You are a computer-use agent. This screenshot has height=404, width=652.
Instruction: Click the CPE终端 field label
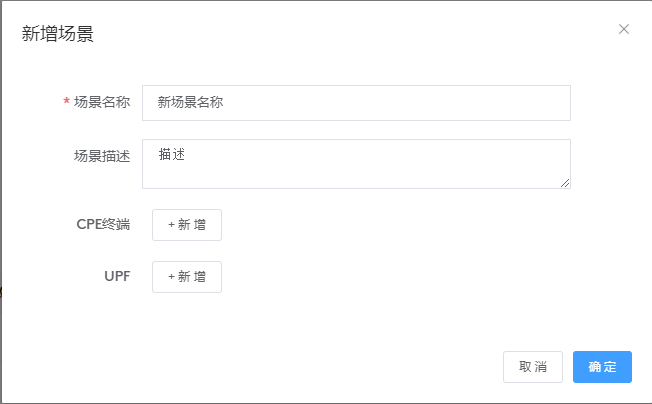[x=103, y=224]
